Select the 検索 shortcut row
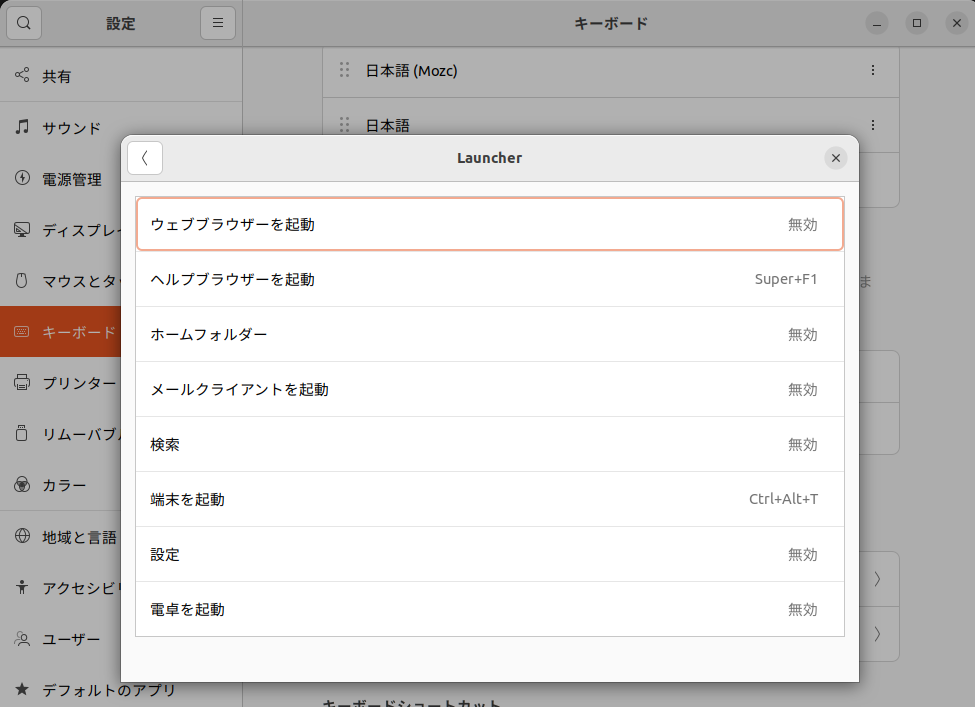 490,444
